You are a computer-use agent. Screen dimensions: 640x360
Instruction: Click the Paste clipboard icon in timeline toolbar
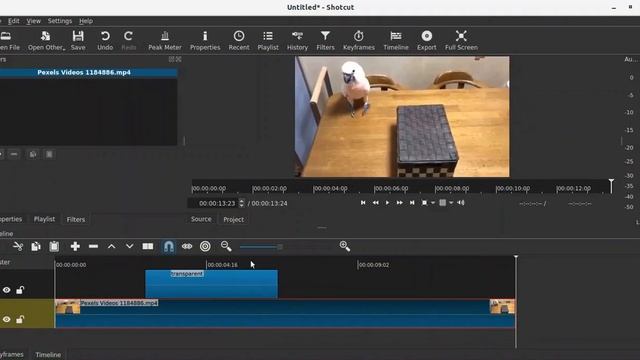coord(54,246)
